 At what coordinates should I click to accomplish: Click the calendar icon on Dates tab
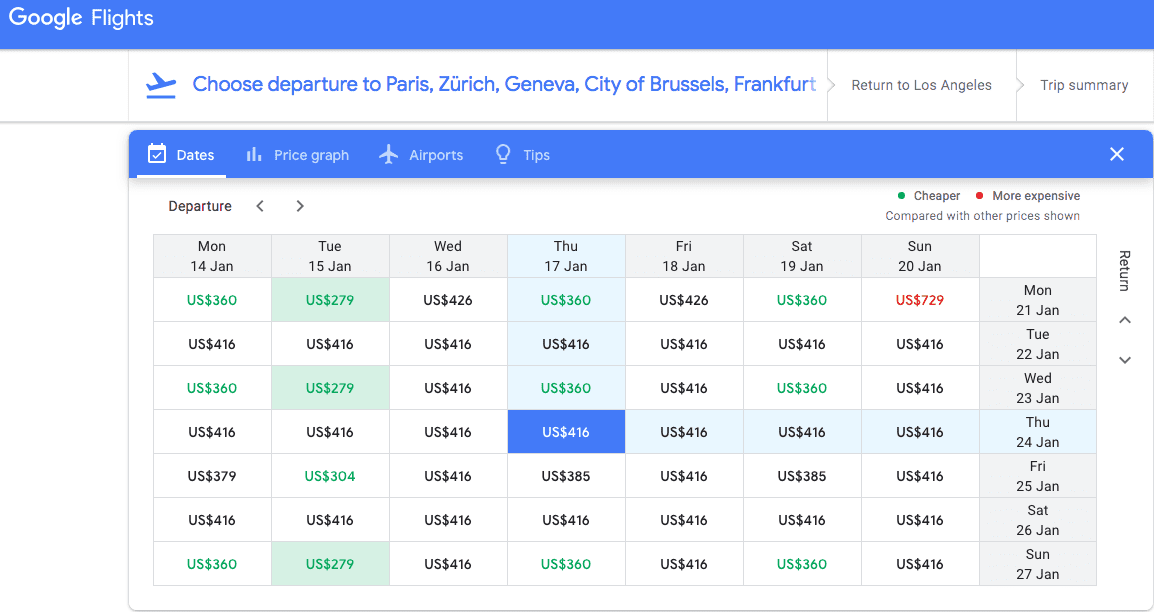[157, 154]
